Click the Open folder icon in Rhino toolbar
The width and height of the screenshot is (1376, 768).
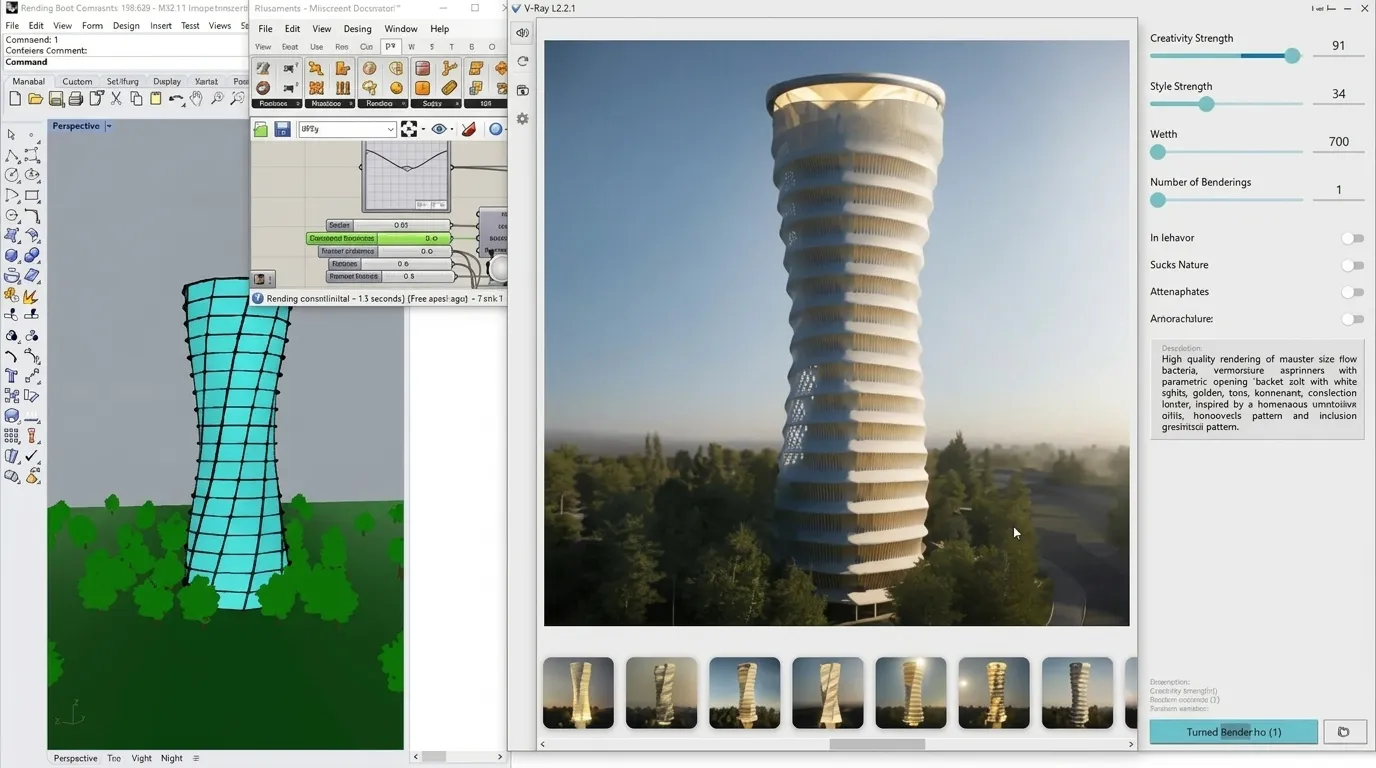click(x=35, y=99)
